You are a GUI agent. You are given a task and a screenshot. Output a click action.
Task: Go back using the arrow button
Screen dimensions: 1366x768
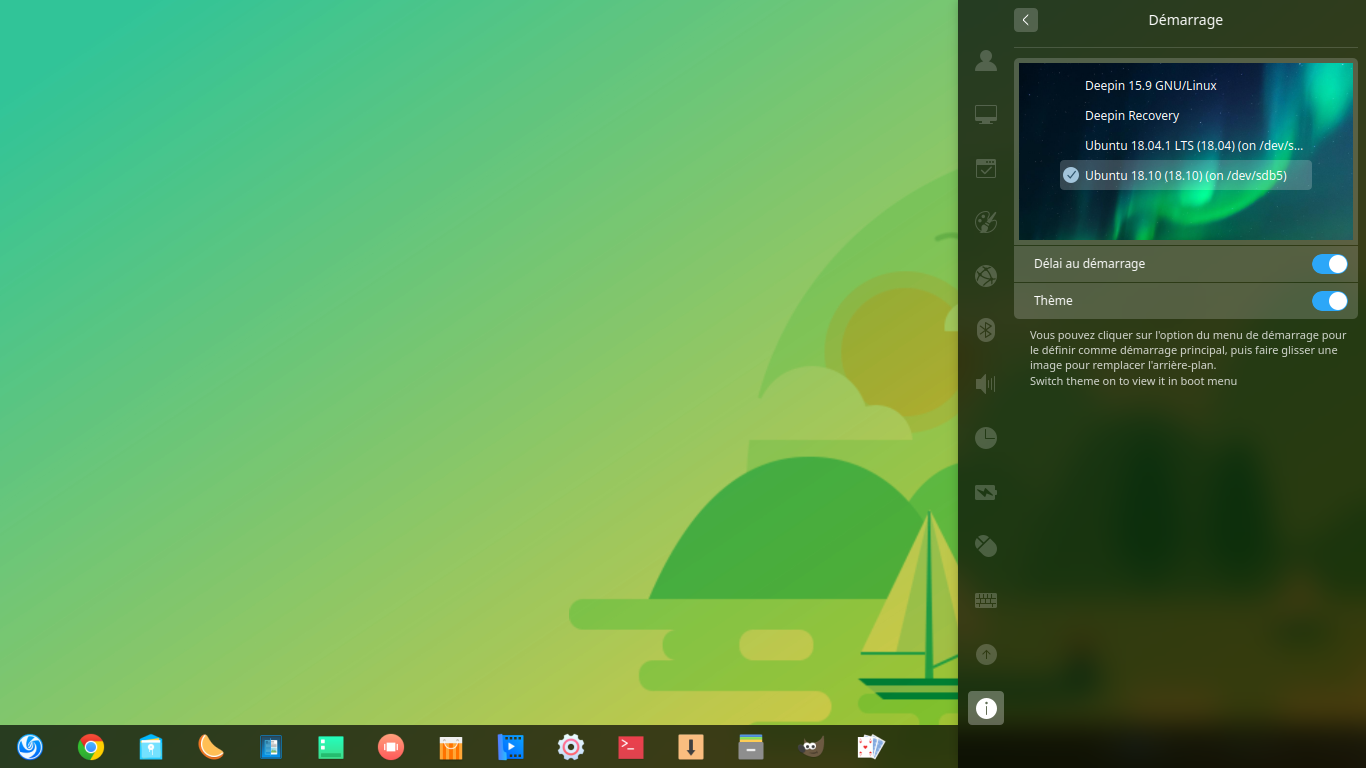(x=1025, y=20)
